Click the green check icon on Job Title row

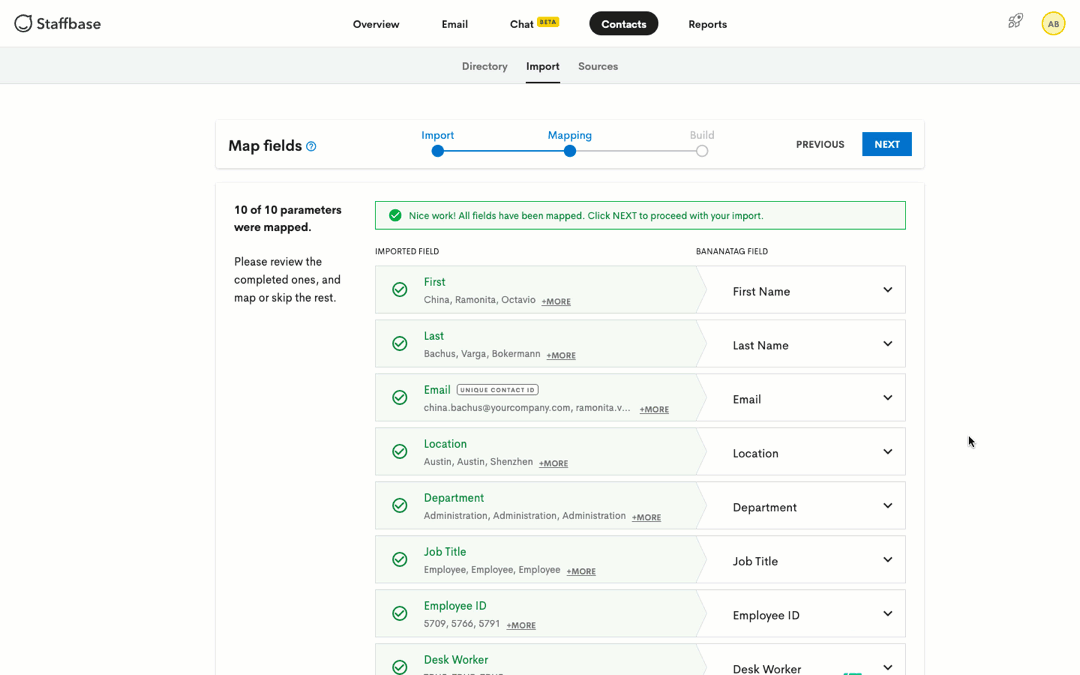(399, 559)
